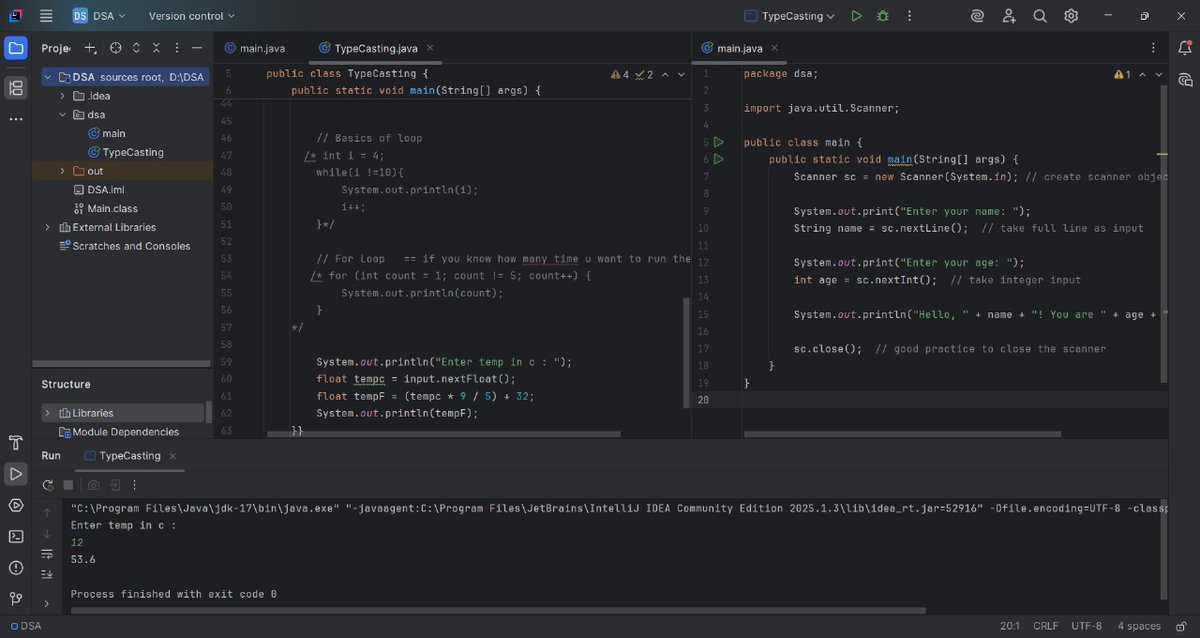Viewport: 1200px width, 638px height.
Task: Switch to left main.java tab
Action: (x=254, y=48)
